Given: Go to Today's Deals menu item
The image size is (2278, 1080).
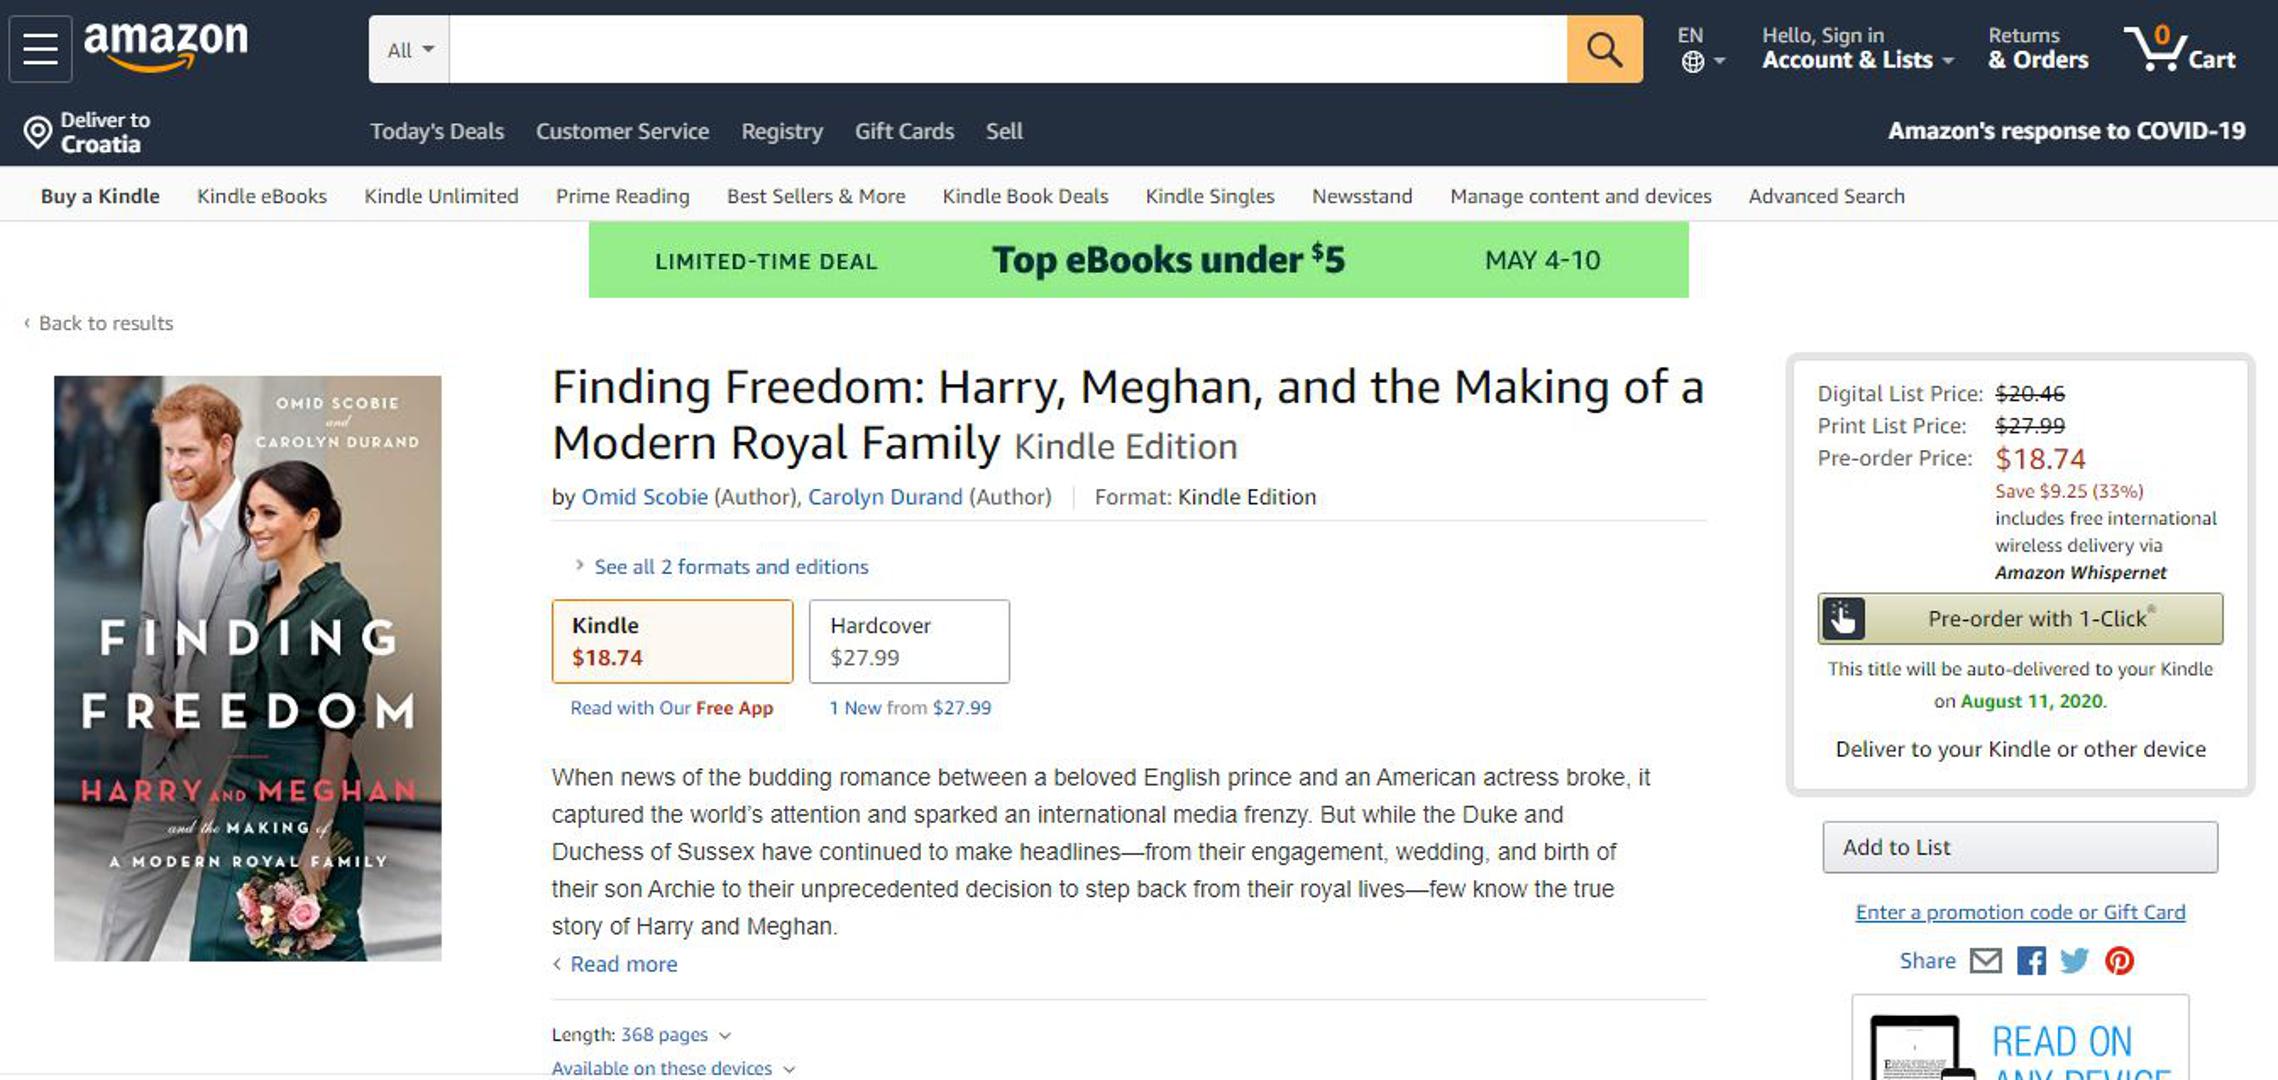Looking at the screenshot, I should click(x=437, y=131).
